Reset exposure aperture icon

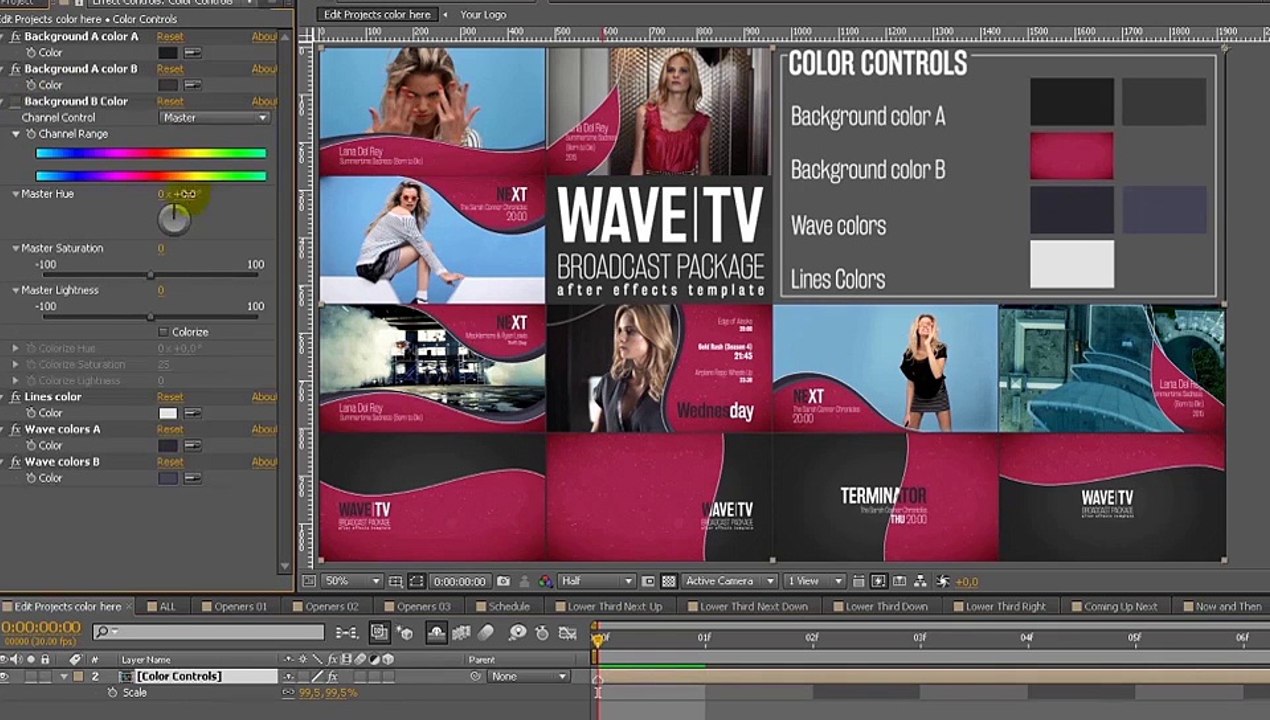point(943,581)
